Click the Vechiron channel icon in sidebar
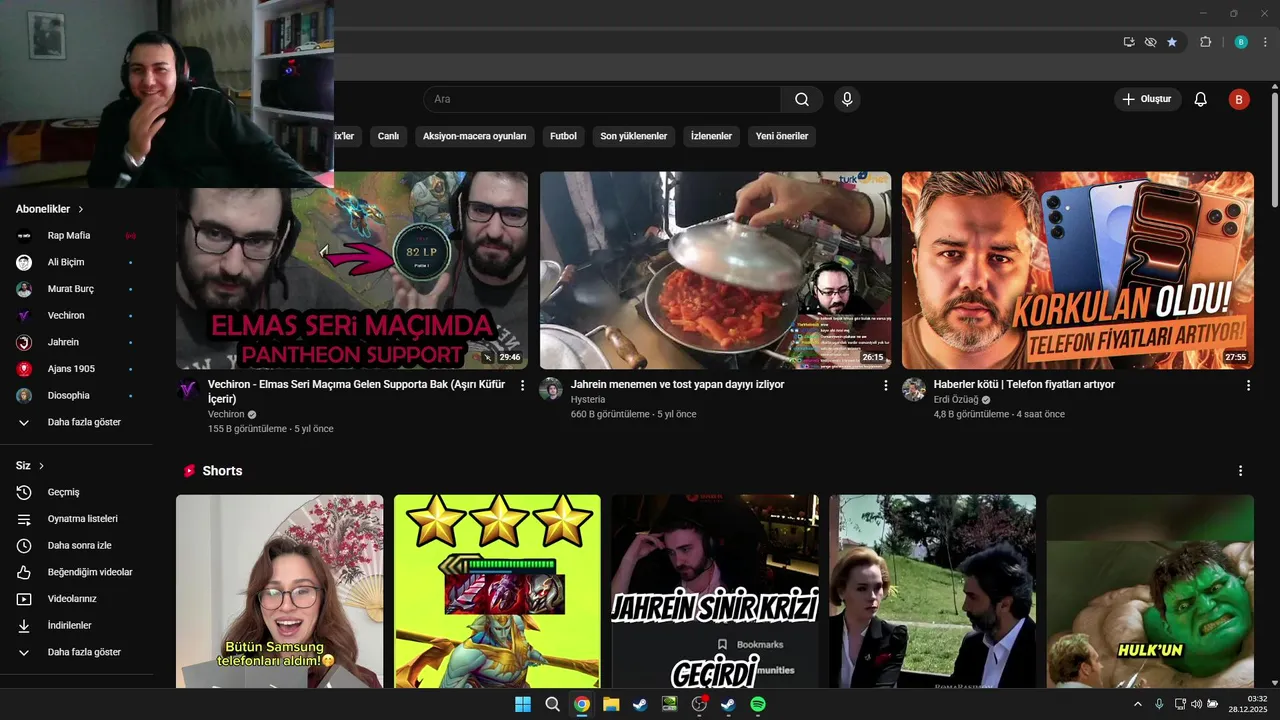The image size is (1280, 720). [x=24, y=316]
